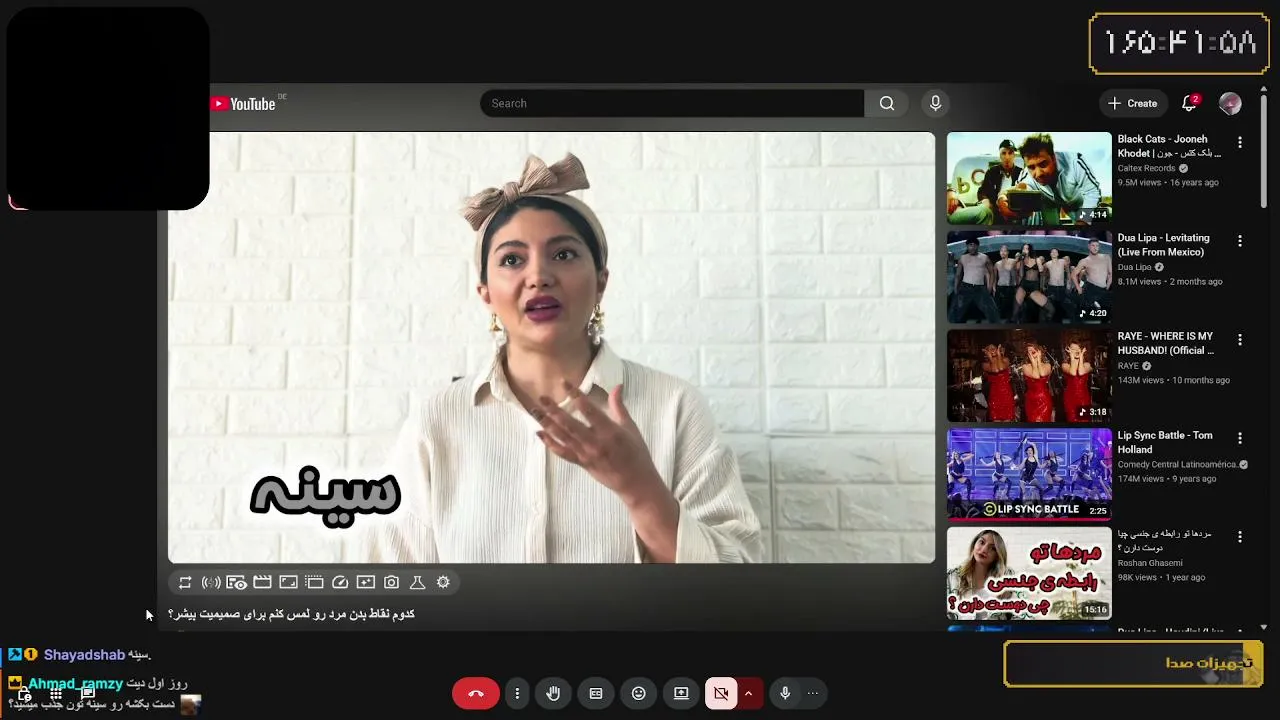Open menu for Lip Sync Battle - Tom Holland
The width and height of the screenshot is (1280, 720).
point(1240,438)
